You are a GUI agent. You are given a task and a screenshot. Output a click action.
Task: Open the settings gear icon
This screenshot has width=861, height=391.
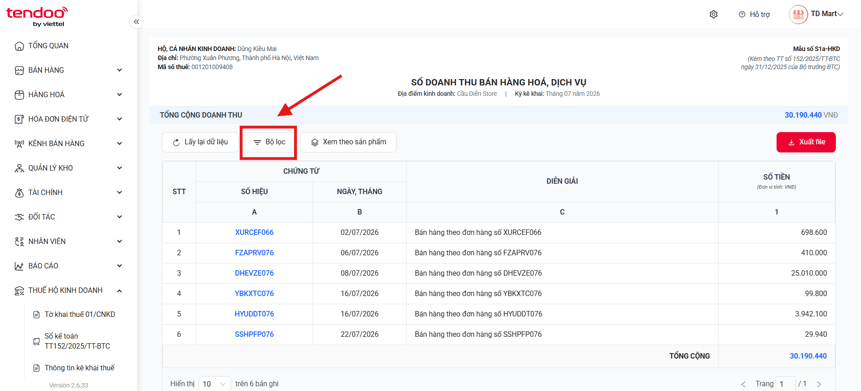tap(714, 14)
